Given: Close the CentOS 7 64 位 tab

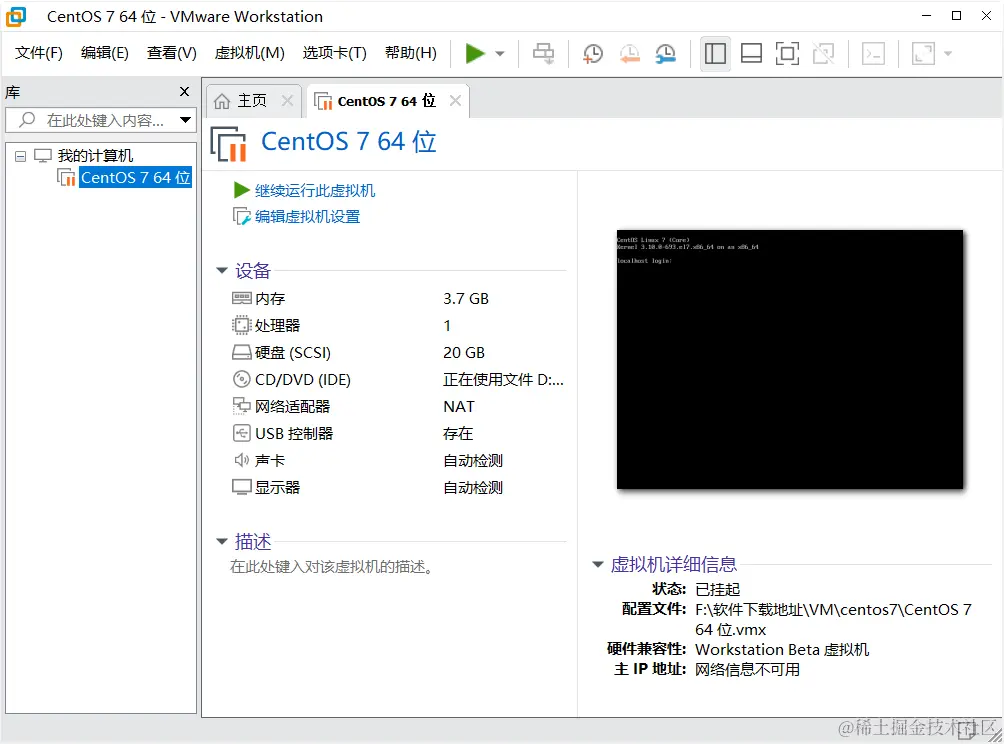Looking at the screenshot, I should coord(455,101).
